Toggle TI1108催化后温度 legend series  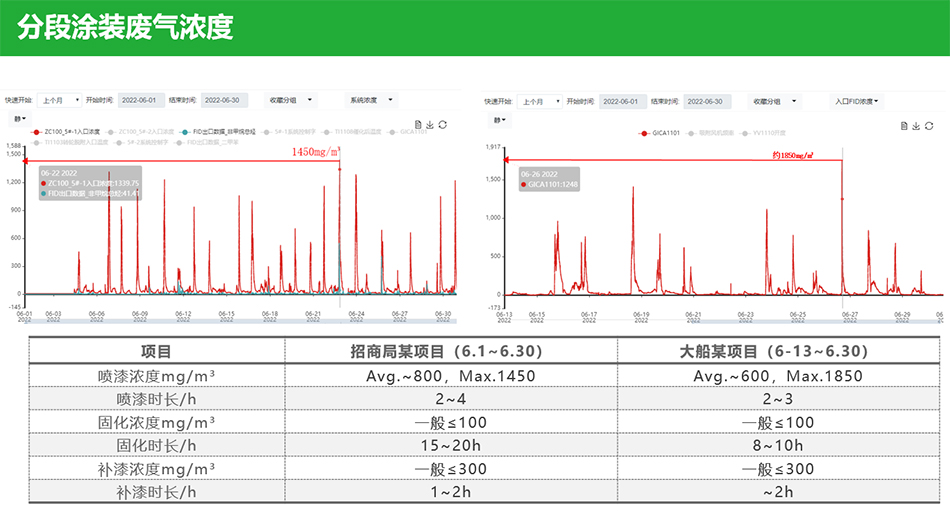pyautogui.click(x=353, y=132)
